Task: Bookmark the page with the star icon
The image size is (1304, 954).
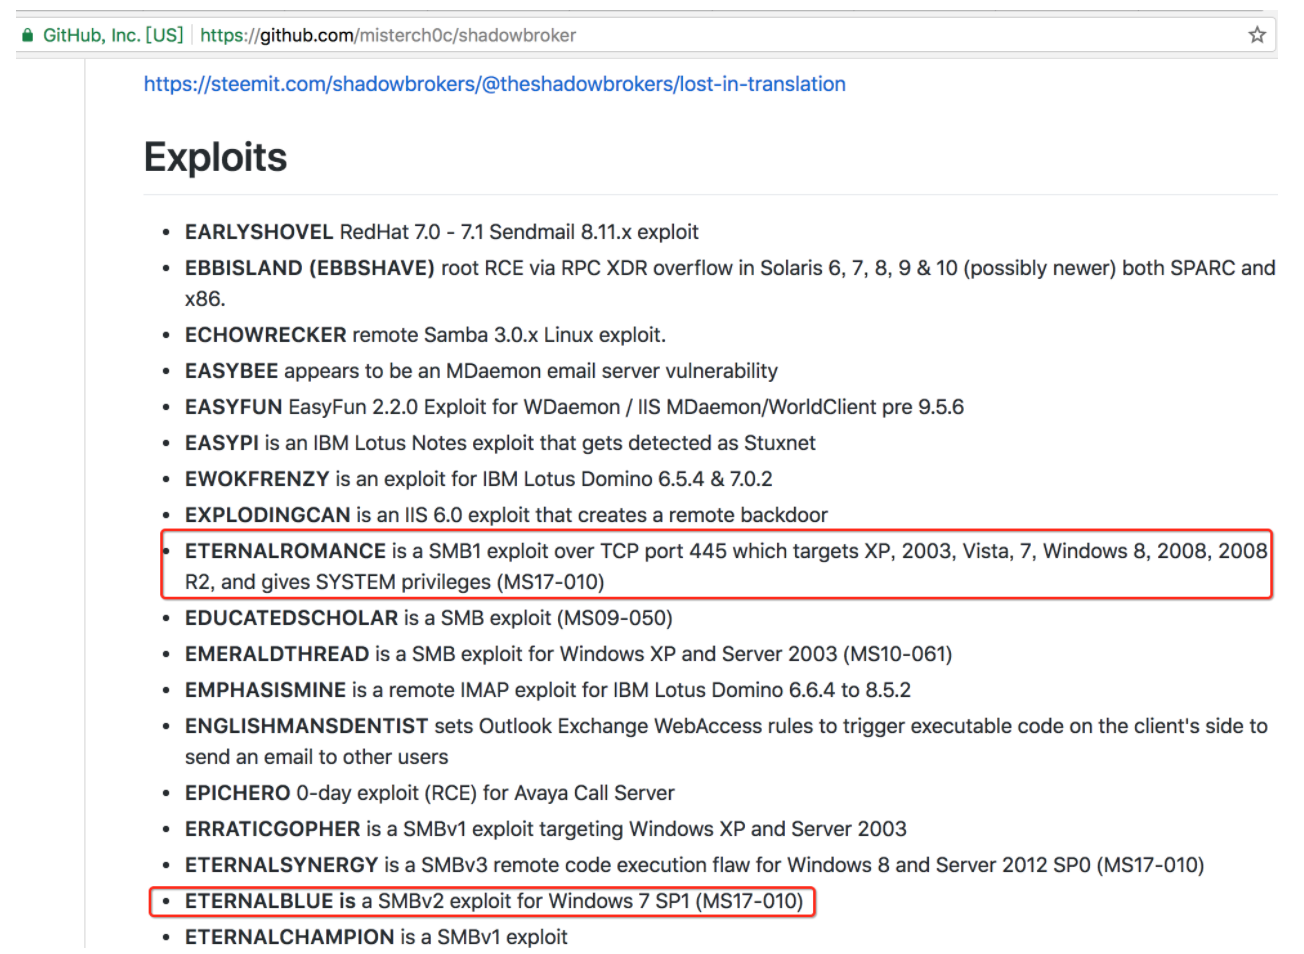Action: 1257,35
